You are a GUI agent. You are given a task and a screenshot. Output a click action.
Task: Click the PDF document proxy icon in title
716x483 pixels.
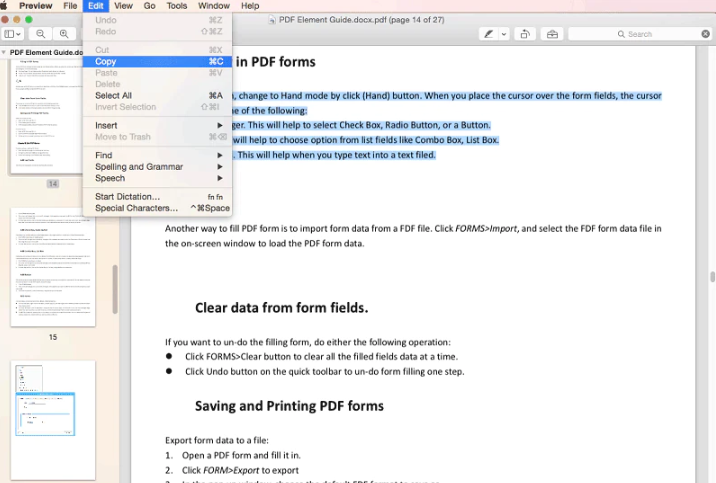coord(272,20)
